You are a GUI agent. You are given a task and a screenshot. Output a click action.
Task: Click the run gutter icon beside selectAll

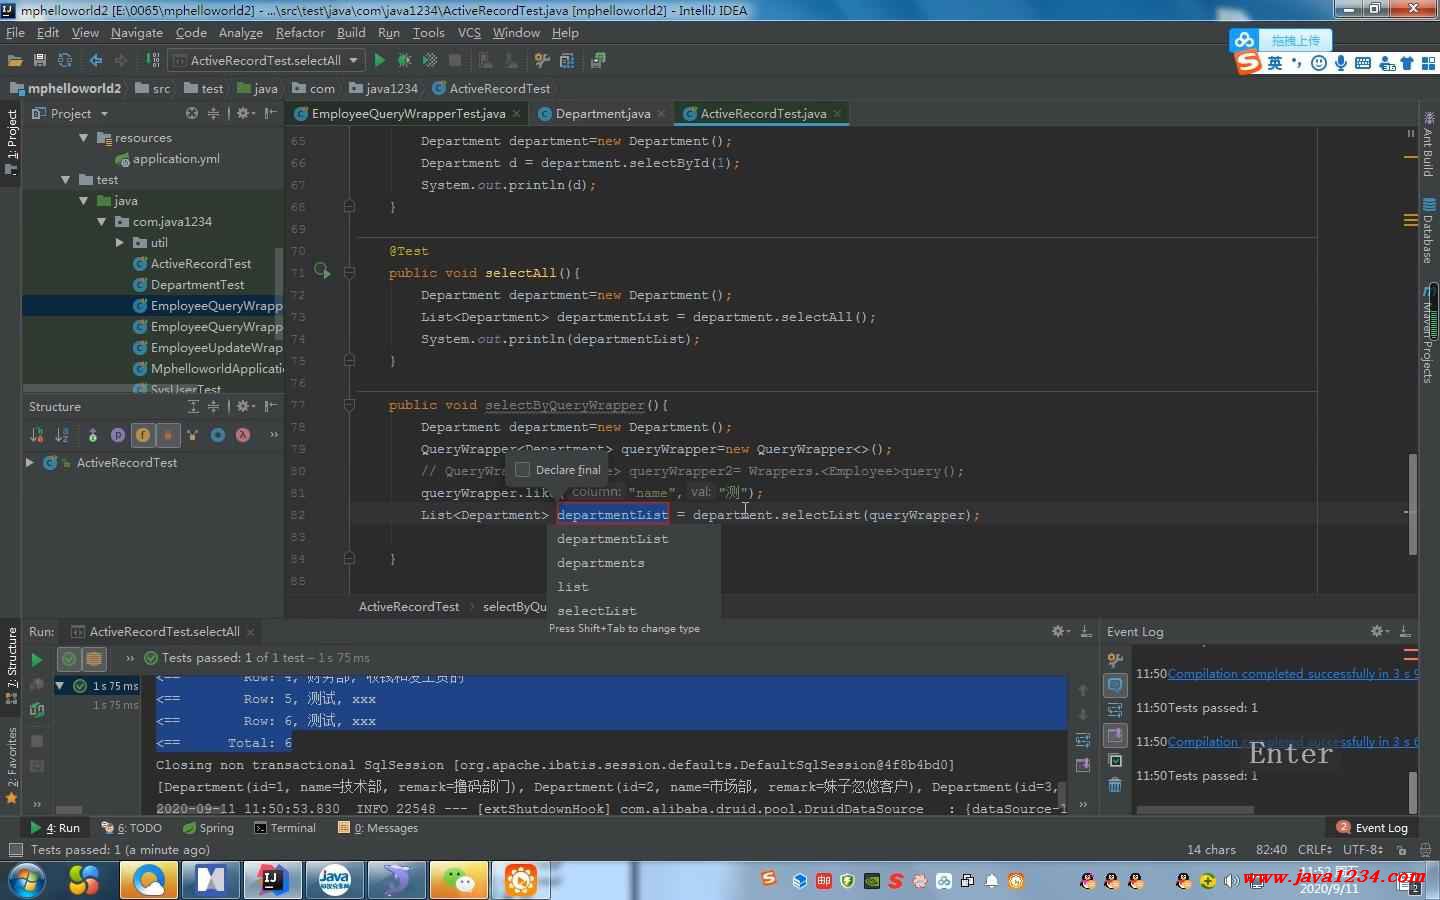point(322,271)
